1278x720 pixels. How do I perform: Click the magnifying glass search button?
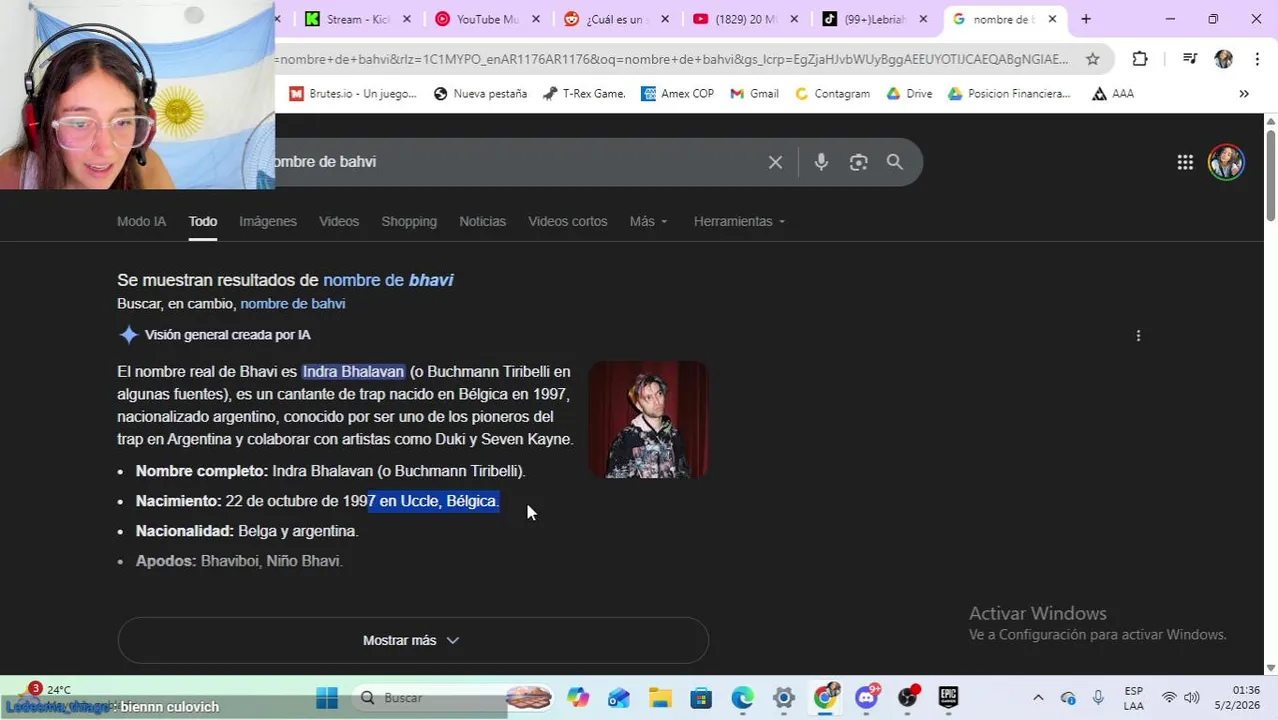point(895,162)
